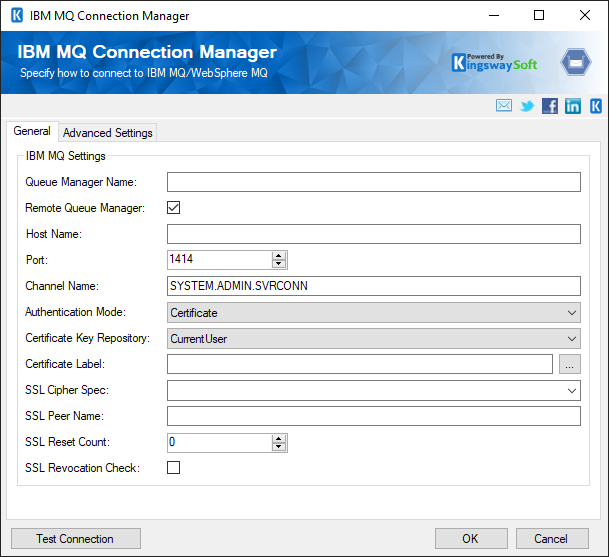Click the SSL Peer Name field
The width and height of the screenshot is (609, 557).
[374, 416]
